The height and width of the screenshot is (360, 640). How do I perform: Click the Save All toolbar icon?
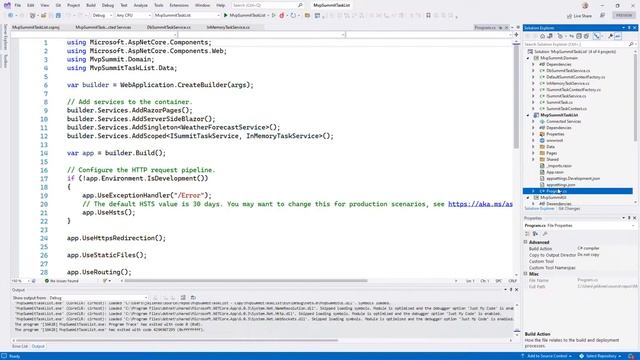(x=58, y=15)
